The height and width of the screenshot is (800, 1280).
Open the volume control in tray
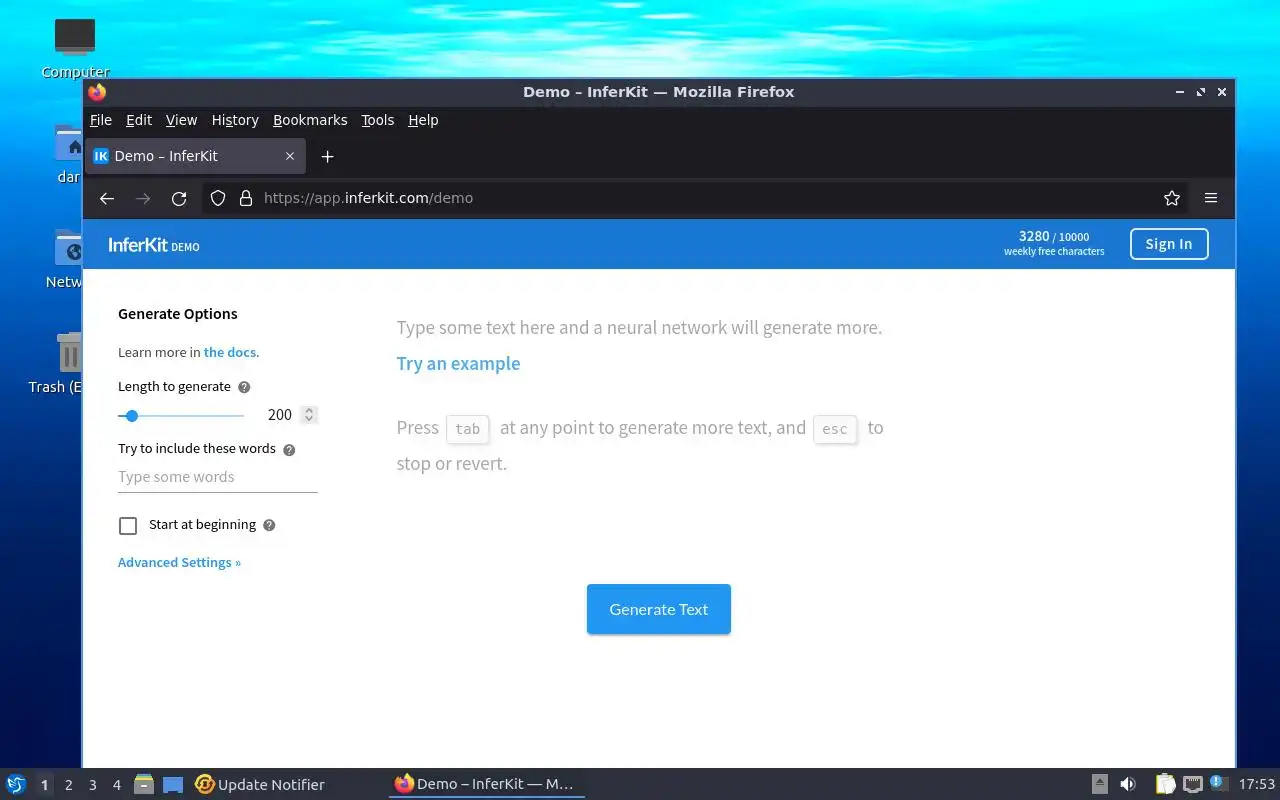pos(1128,784)
